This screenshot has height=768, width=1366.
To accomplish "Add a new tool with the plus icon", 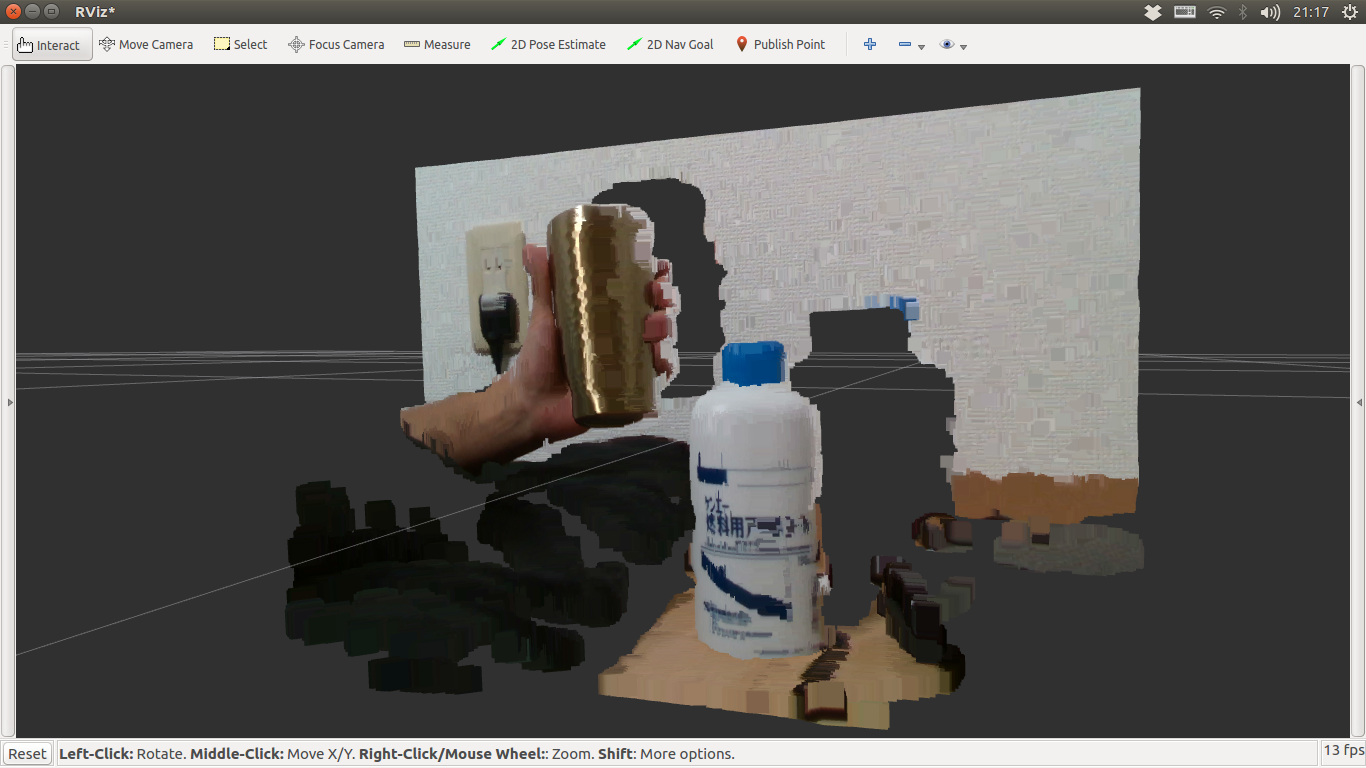I will coord(869,44).
